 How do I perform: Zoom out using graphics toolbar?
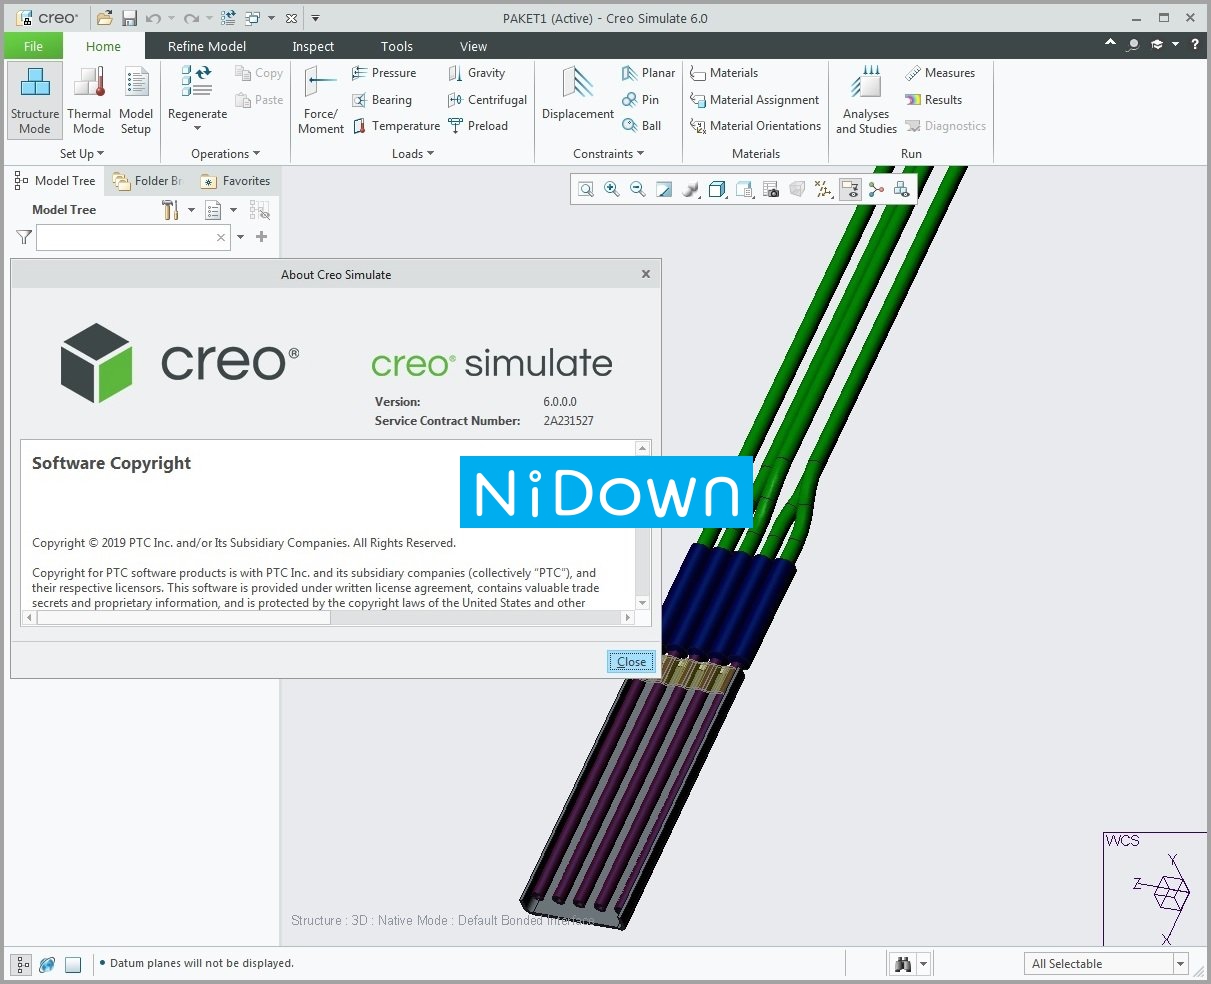click(x=638, y=189)
